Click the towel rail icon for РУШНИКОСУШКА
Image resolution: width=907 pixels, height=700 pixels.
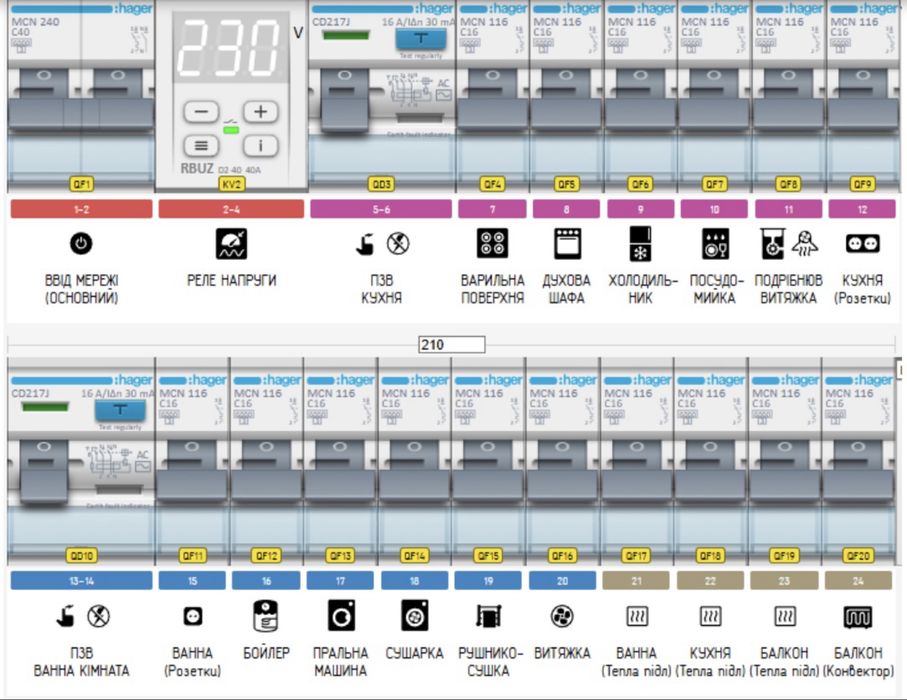click(x=488, y=616)
